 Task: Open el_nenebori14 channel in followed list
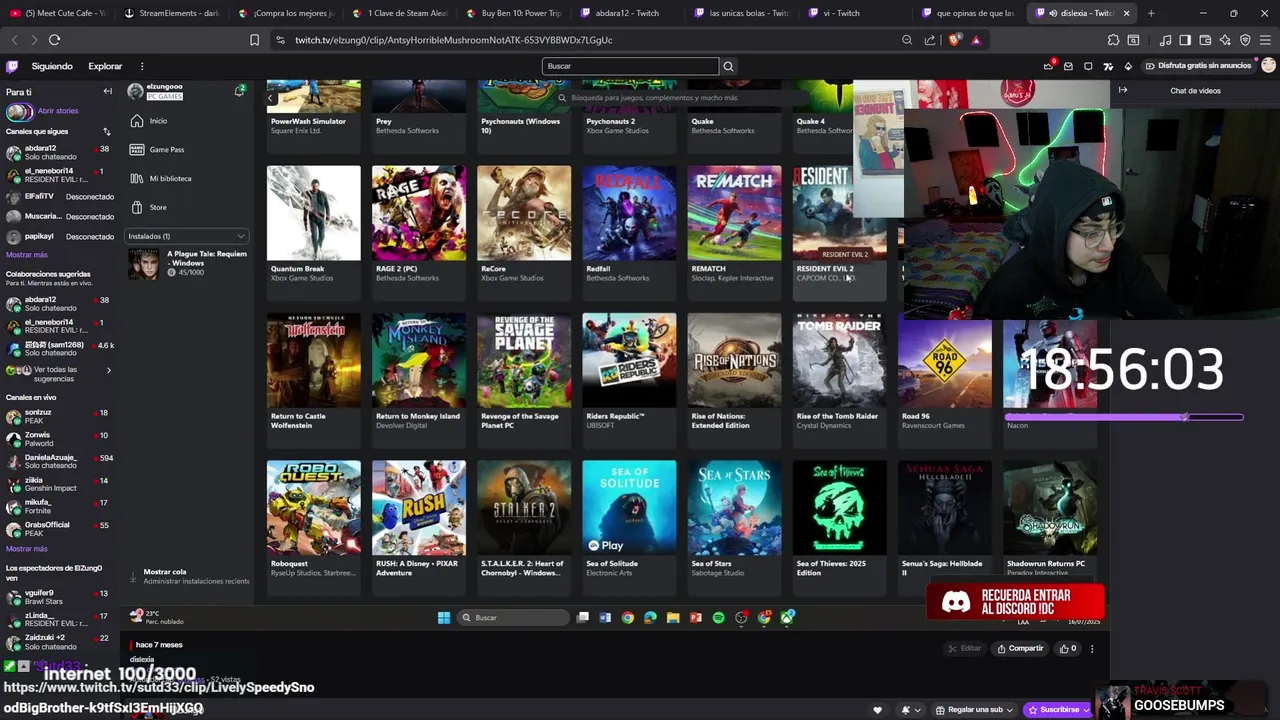click(x=58, y=175)
